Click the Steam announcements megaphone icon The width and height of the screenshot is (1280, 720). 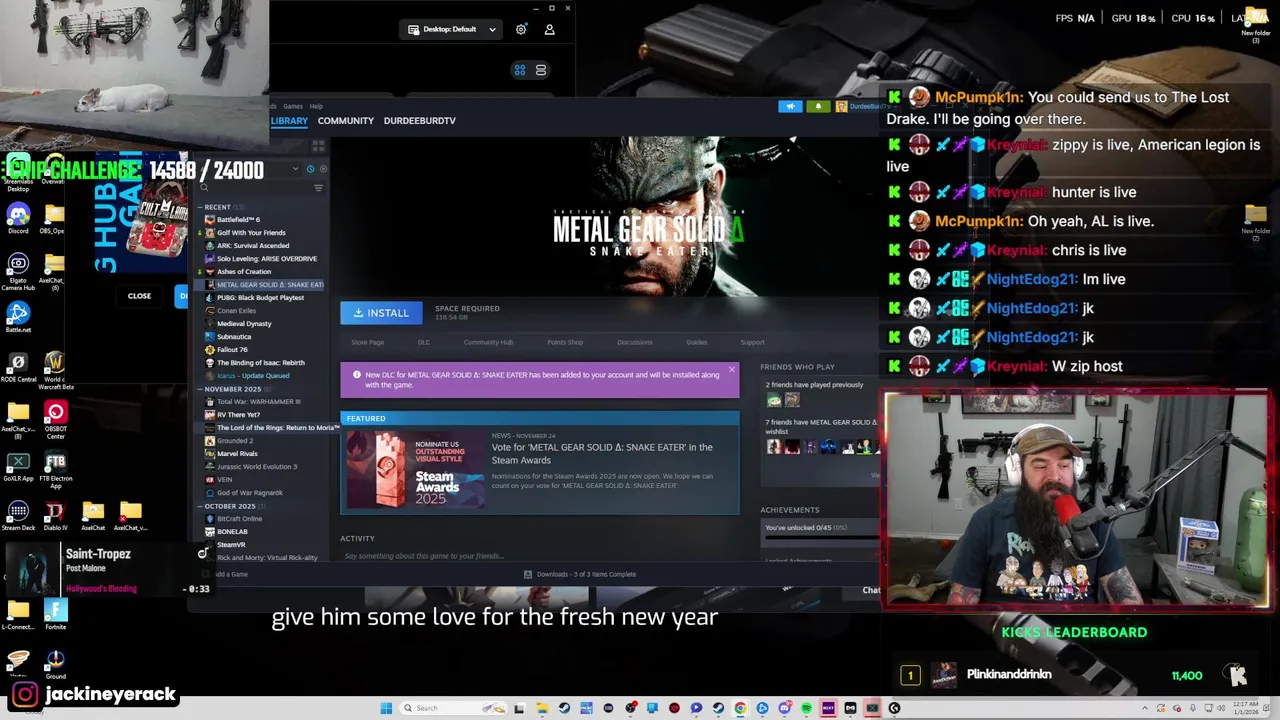tap(790, 106)
